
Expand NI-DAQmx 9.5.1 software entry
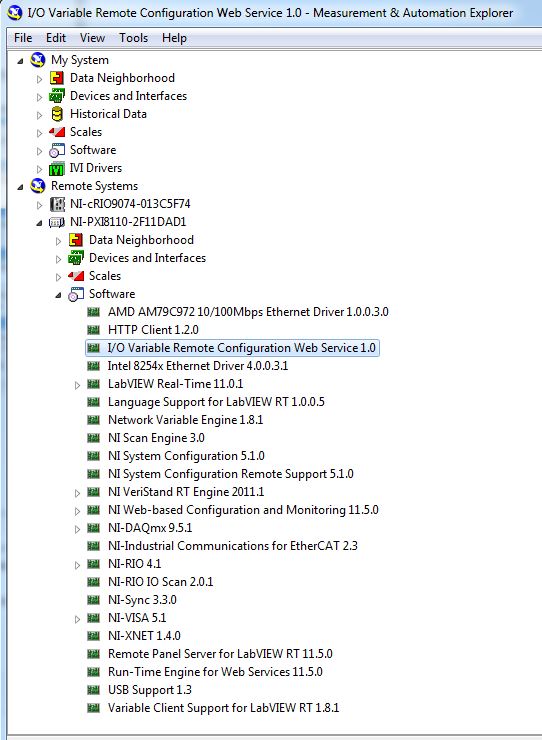[x=77, y=529]
